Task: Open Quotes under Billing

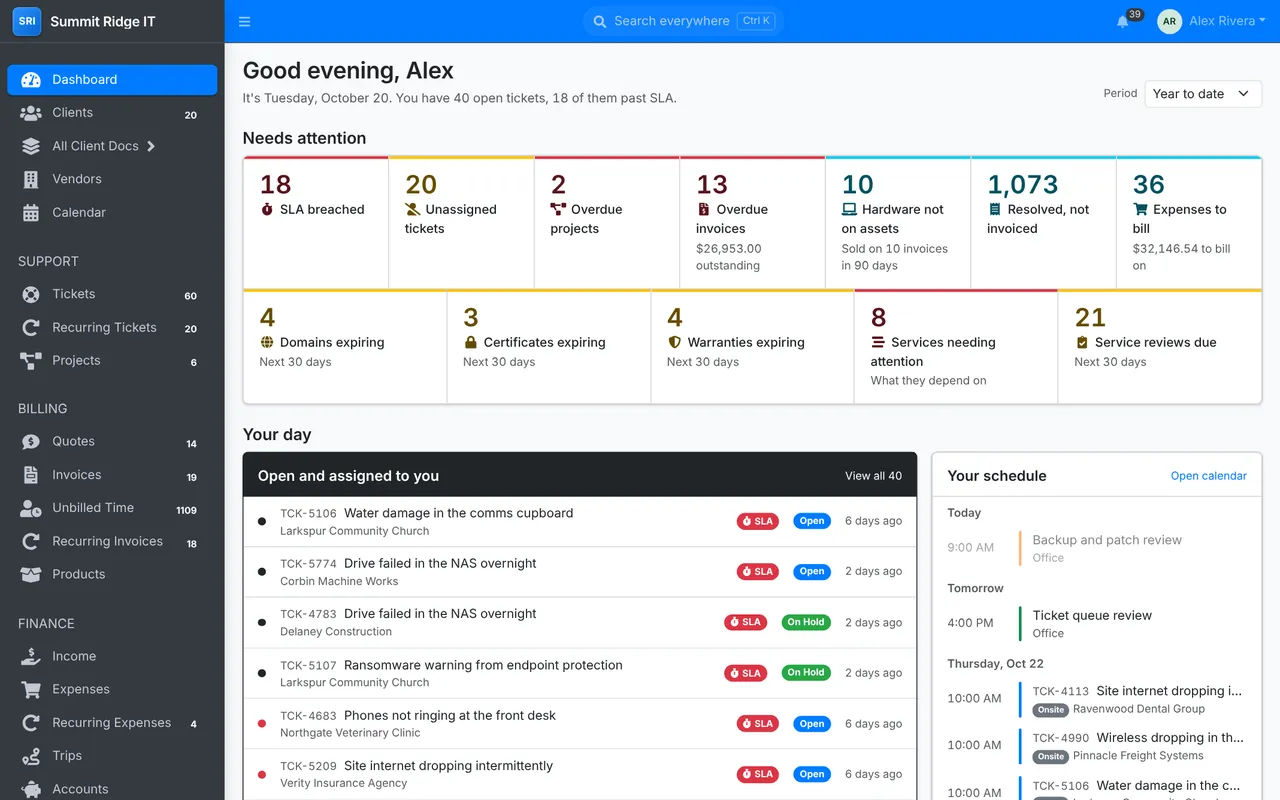Action: pyautogui.click(x=112, y=441)
